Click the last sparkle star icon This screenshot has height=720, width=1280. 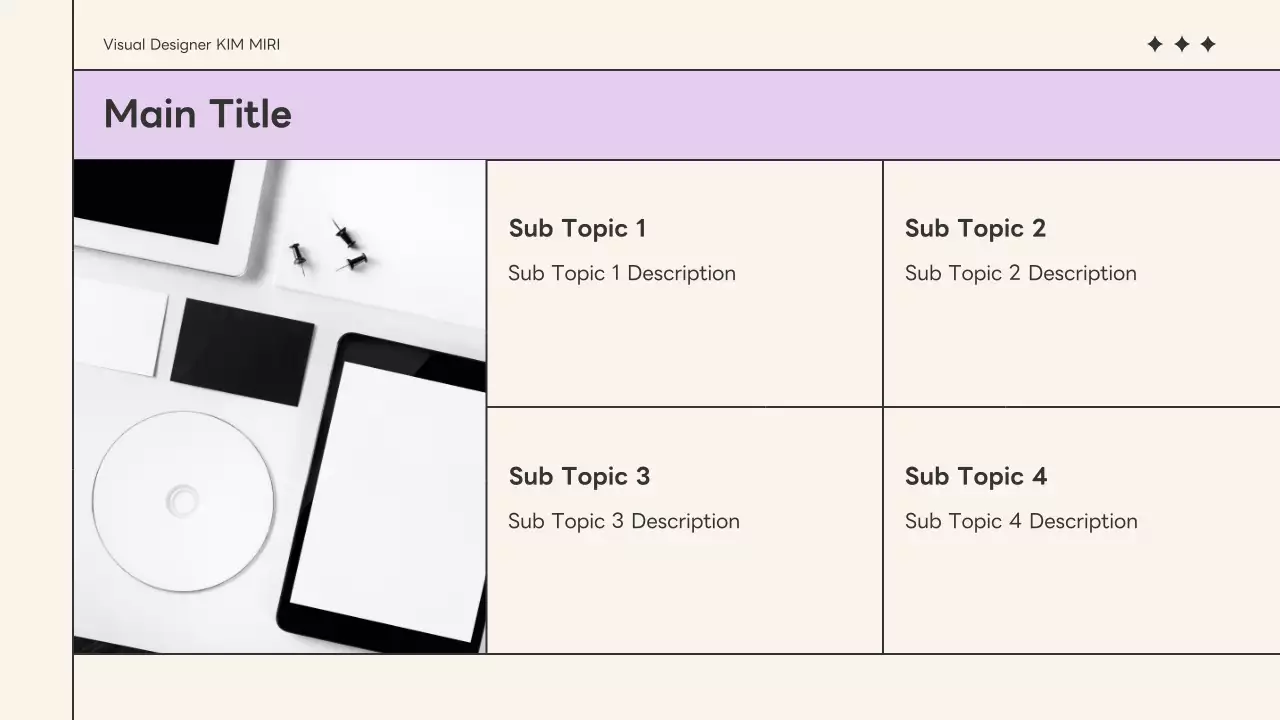(1208, 44)
